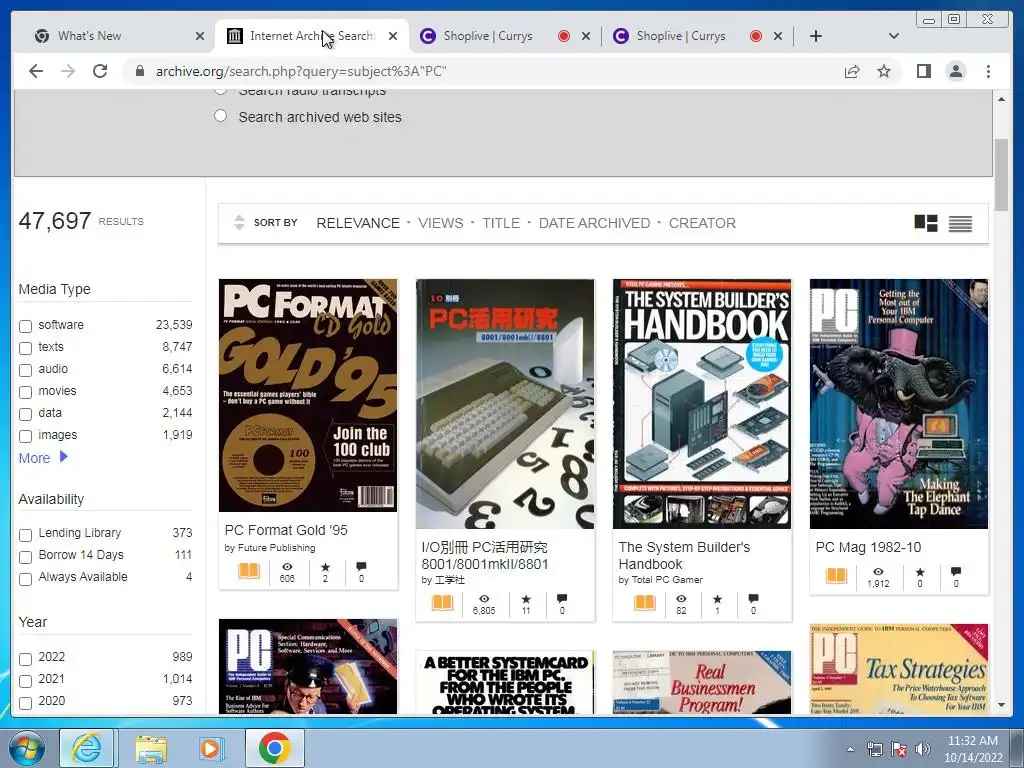Viewport: 1024px width, 768px height.
Task: Click book icon on System Builder's Handbook
Action: click(x=645, y=602)
